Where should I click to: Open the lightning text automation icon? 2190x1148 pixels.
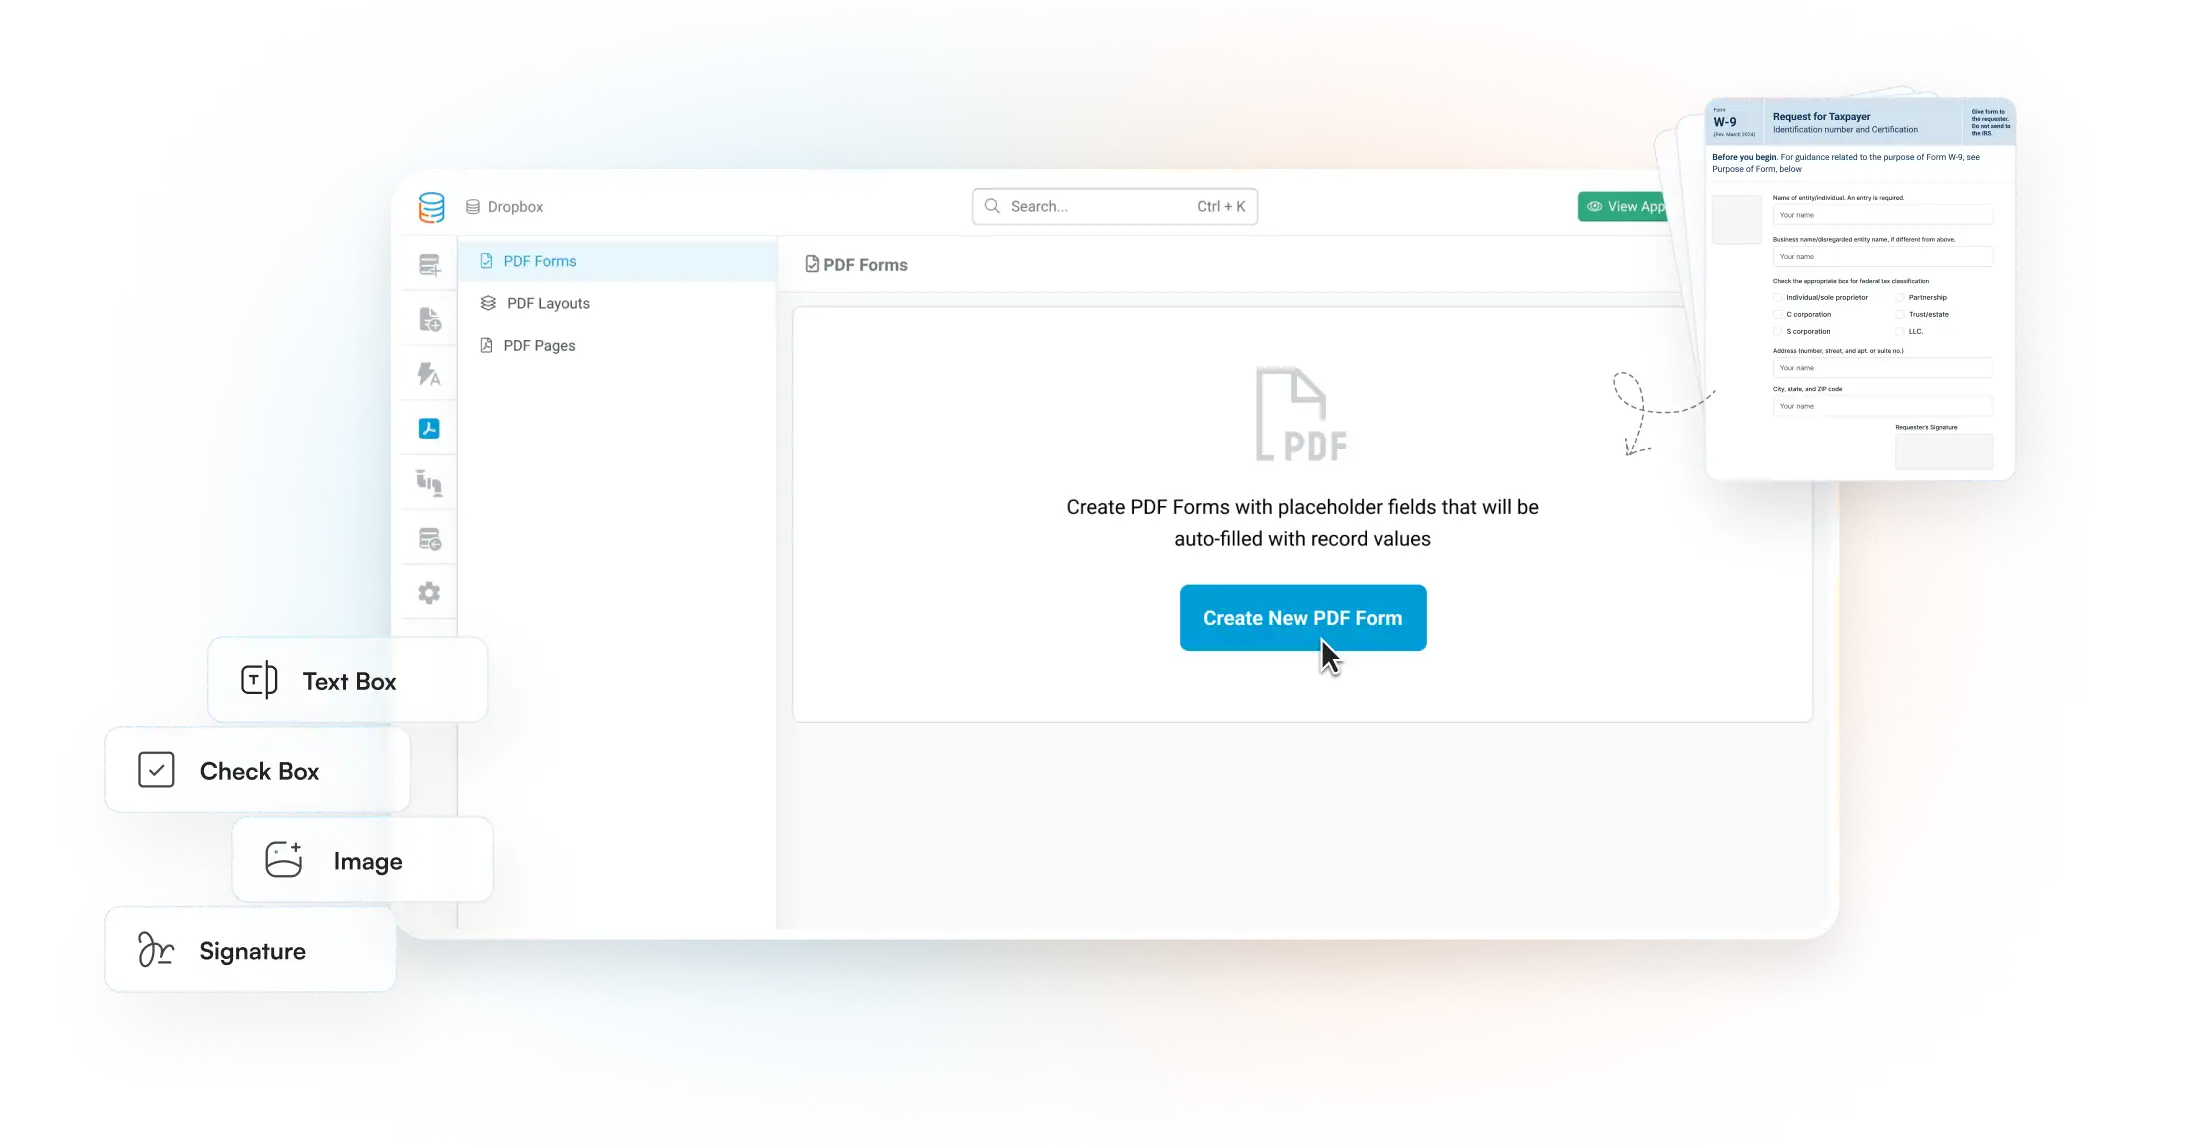(429, 375)
